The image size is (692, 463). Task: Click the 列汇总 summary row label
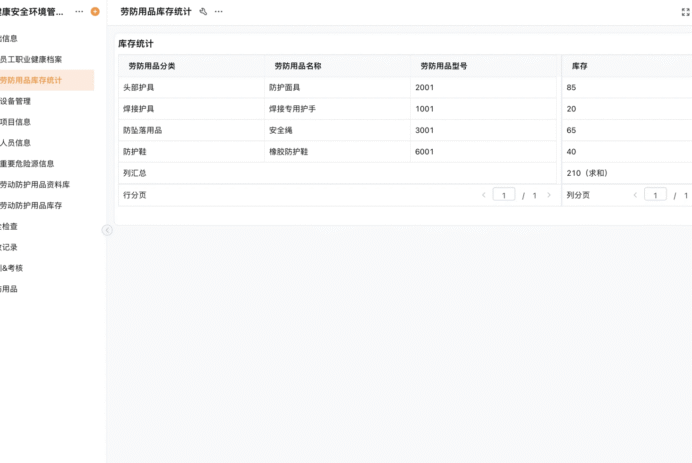(135, 173)
